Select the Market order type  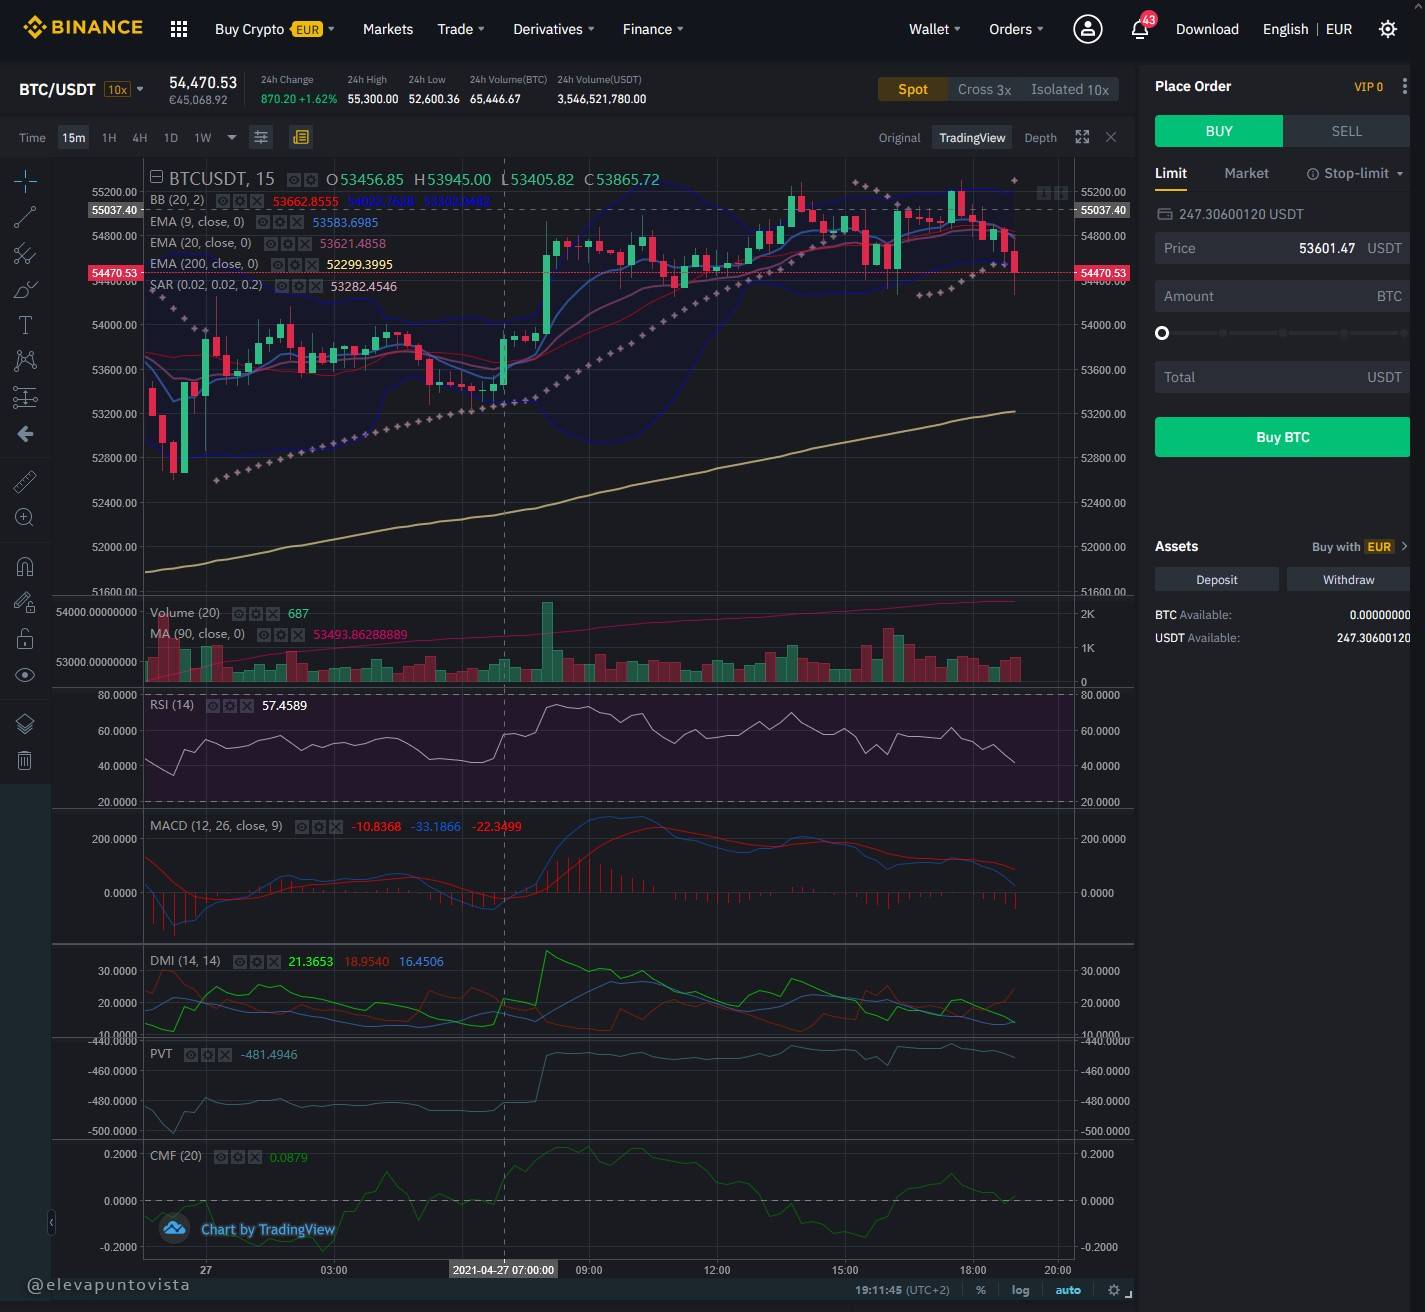pyautogui.click(x=1246, y=173)
